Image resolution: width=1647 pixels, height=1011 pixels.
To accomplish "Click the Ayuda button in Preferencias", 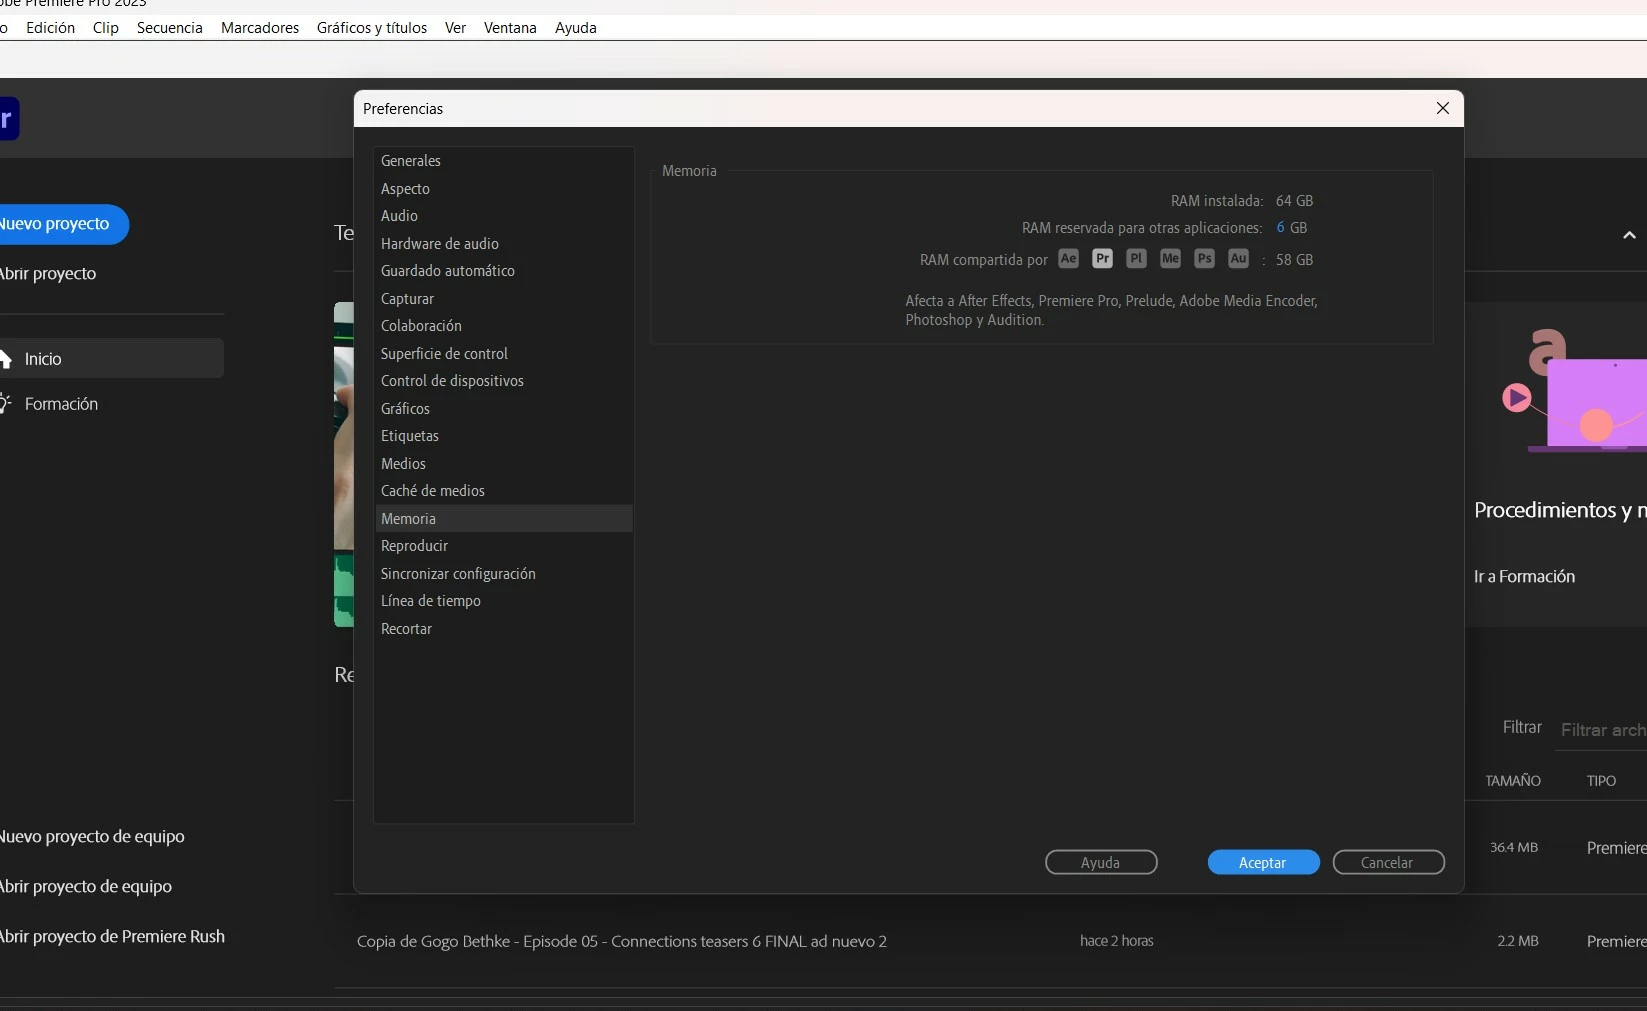I will [1101, 863].
